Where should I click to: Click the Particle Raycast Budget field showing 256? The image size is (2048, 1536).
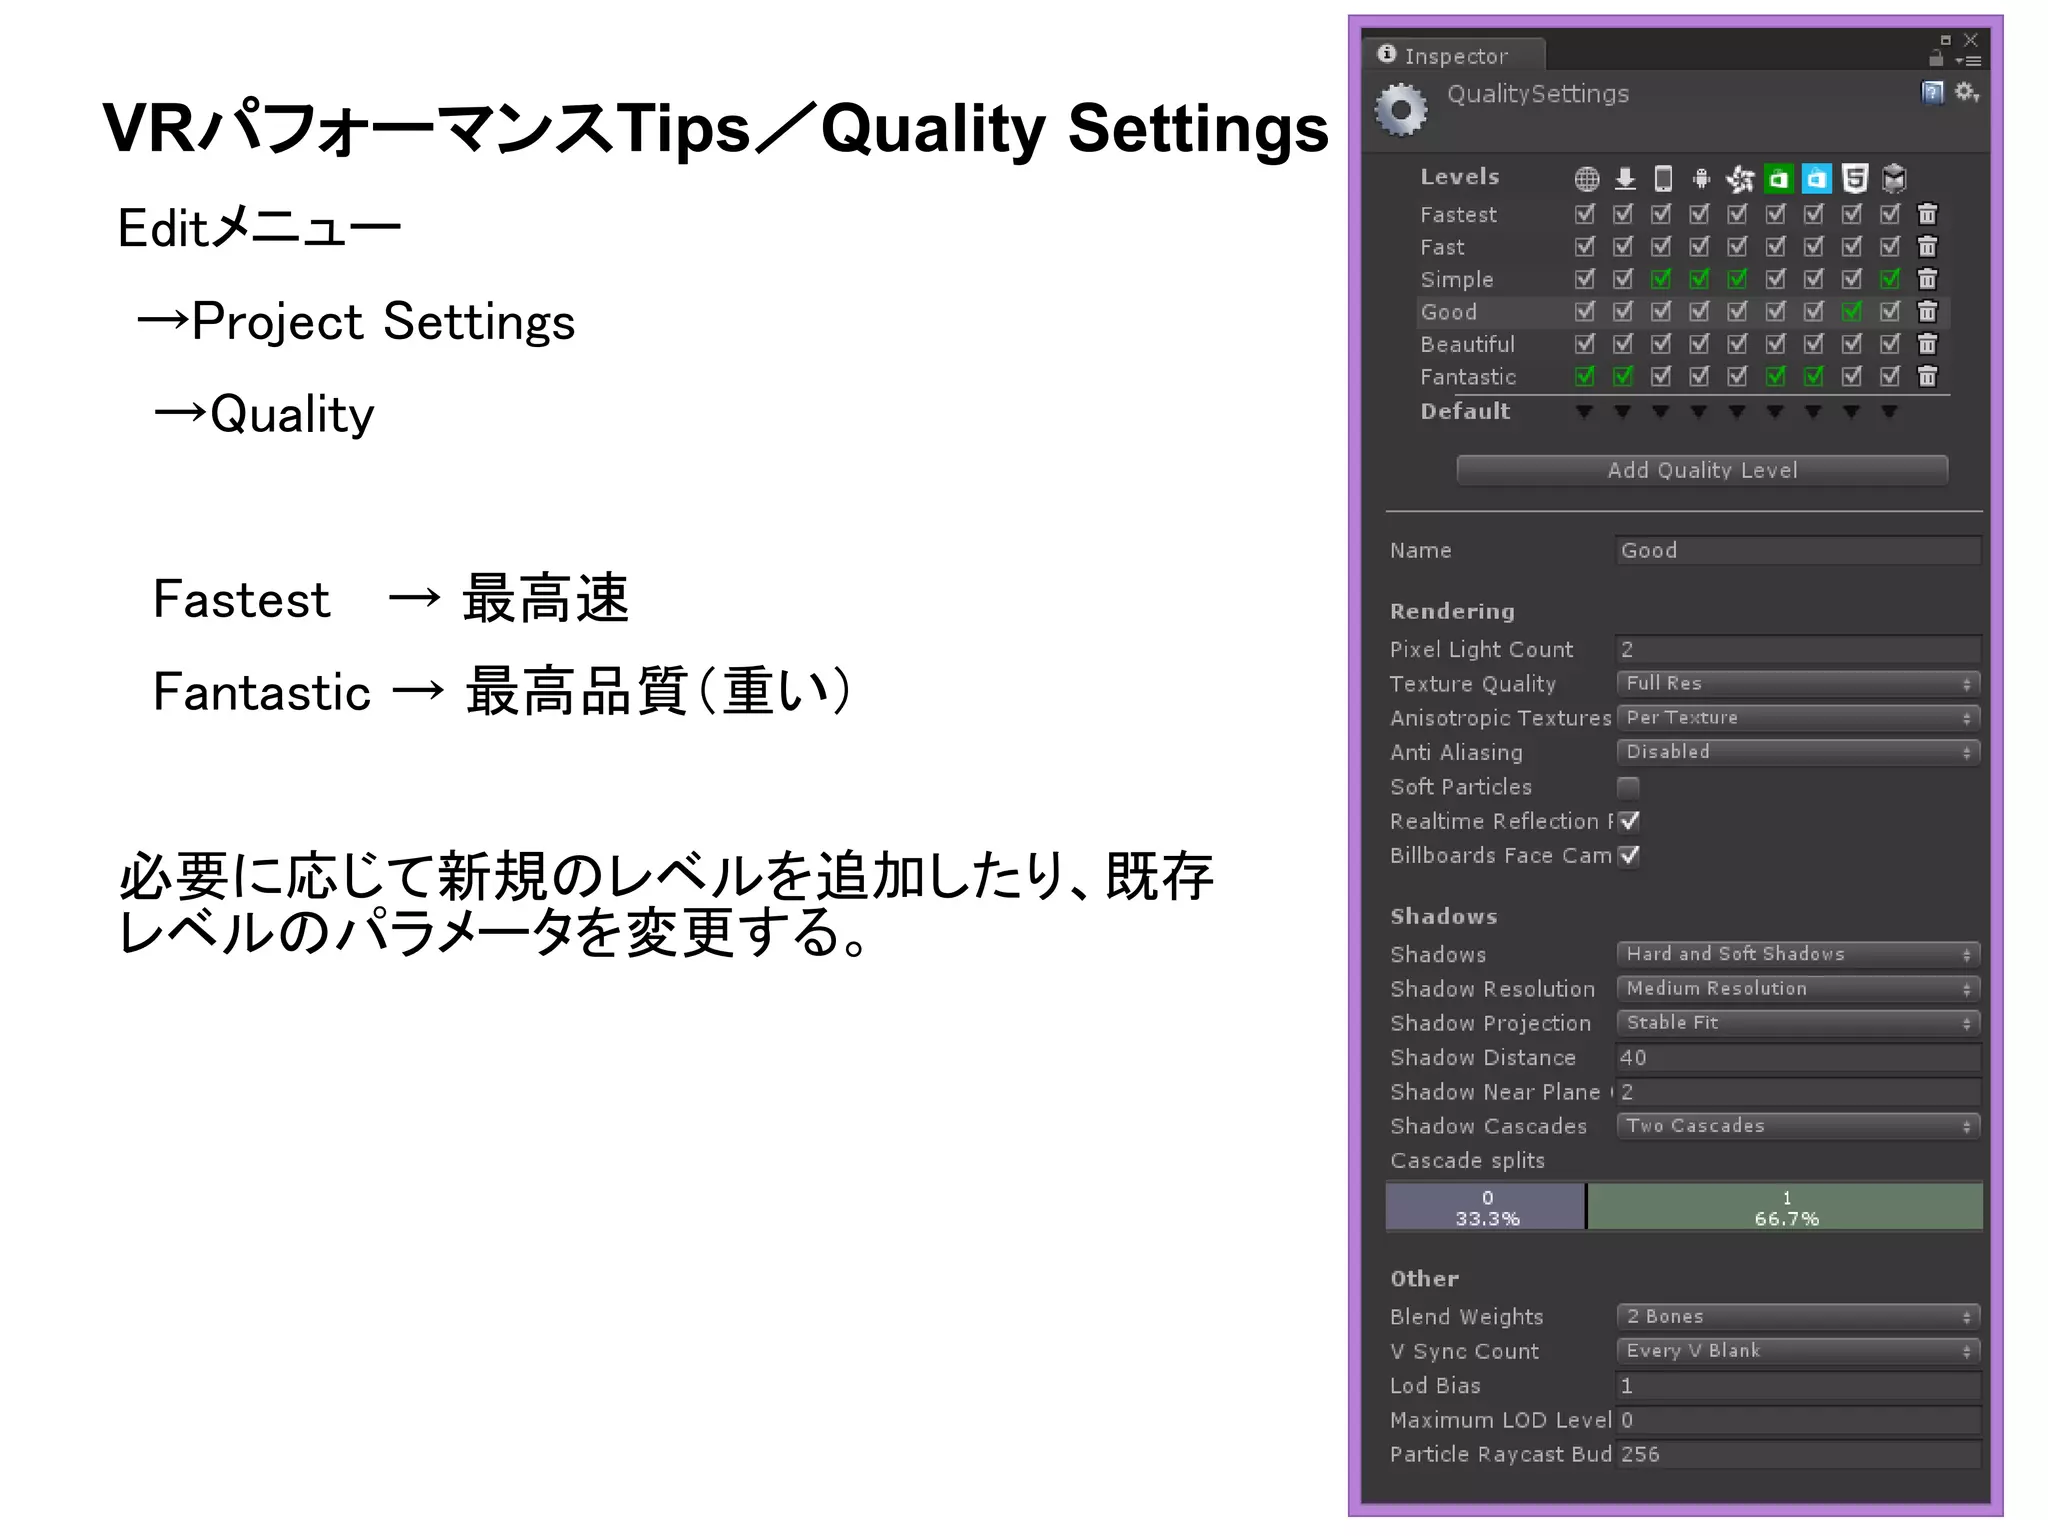(x=1798, y=1455)
